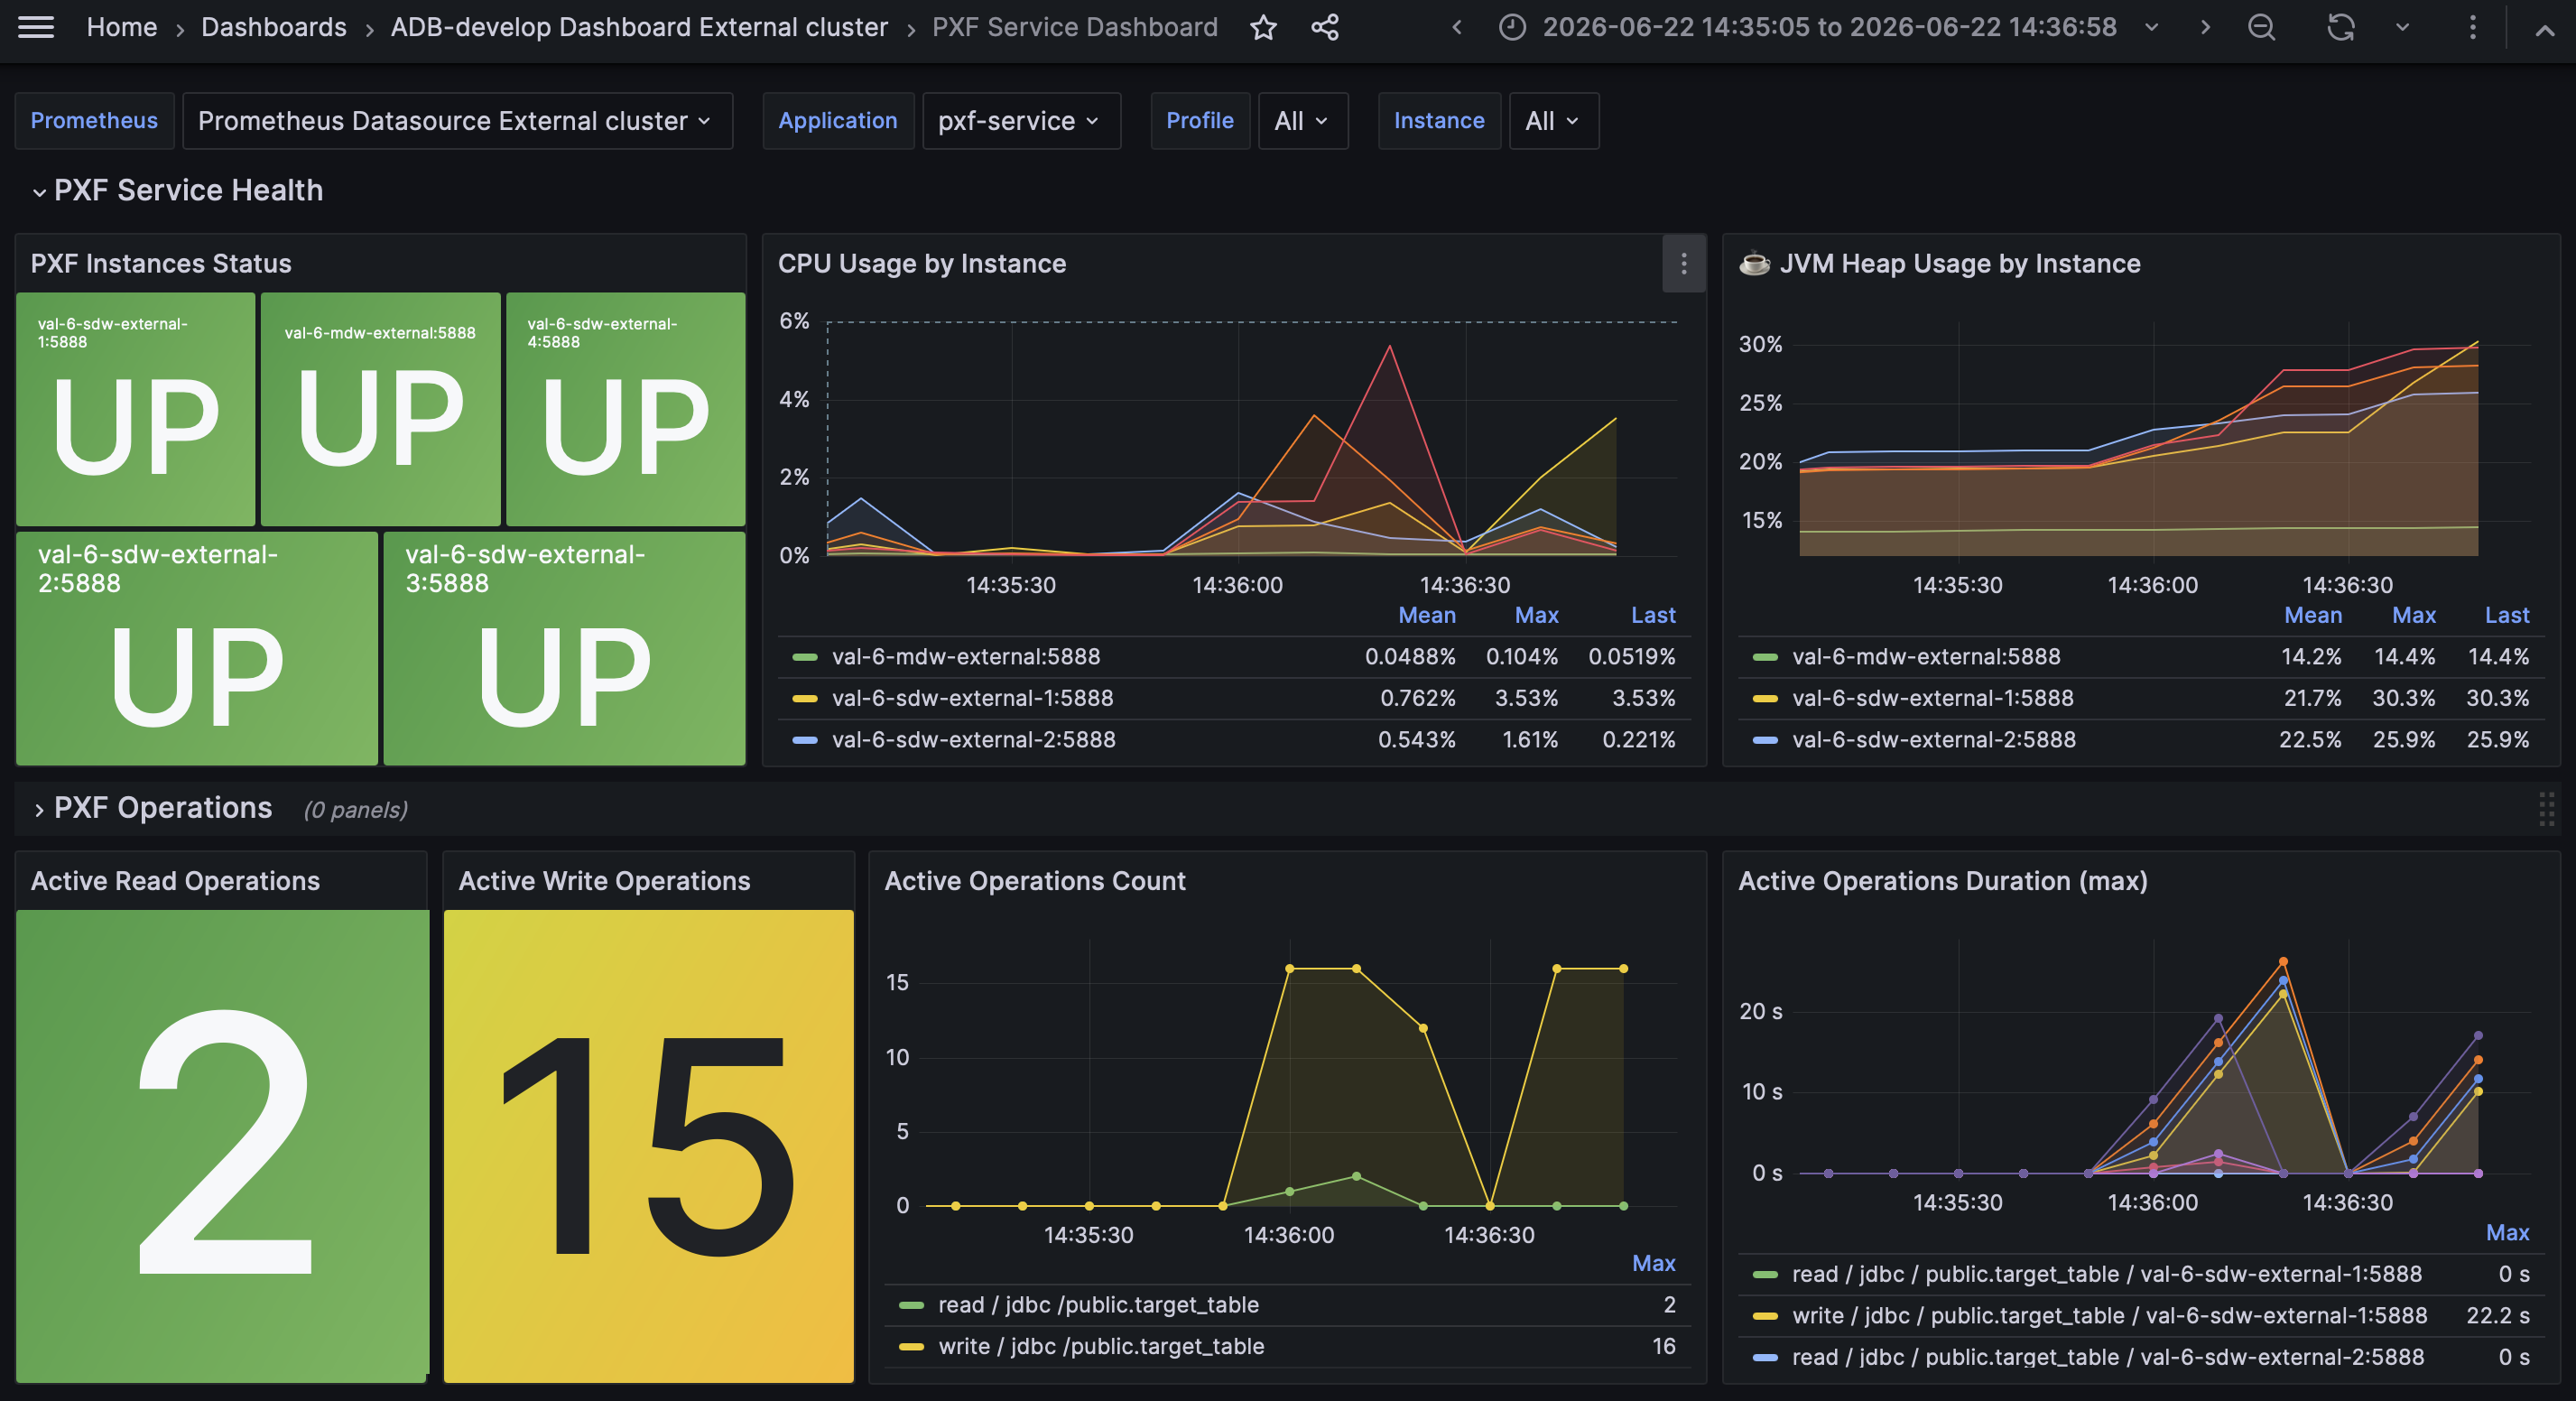Toggle read jdbc val-6-sdw-external-2:5888 duration series
2576x1401 pixels.
pos(2107,1357)
